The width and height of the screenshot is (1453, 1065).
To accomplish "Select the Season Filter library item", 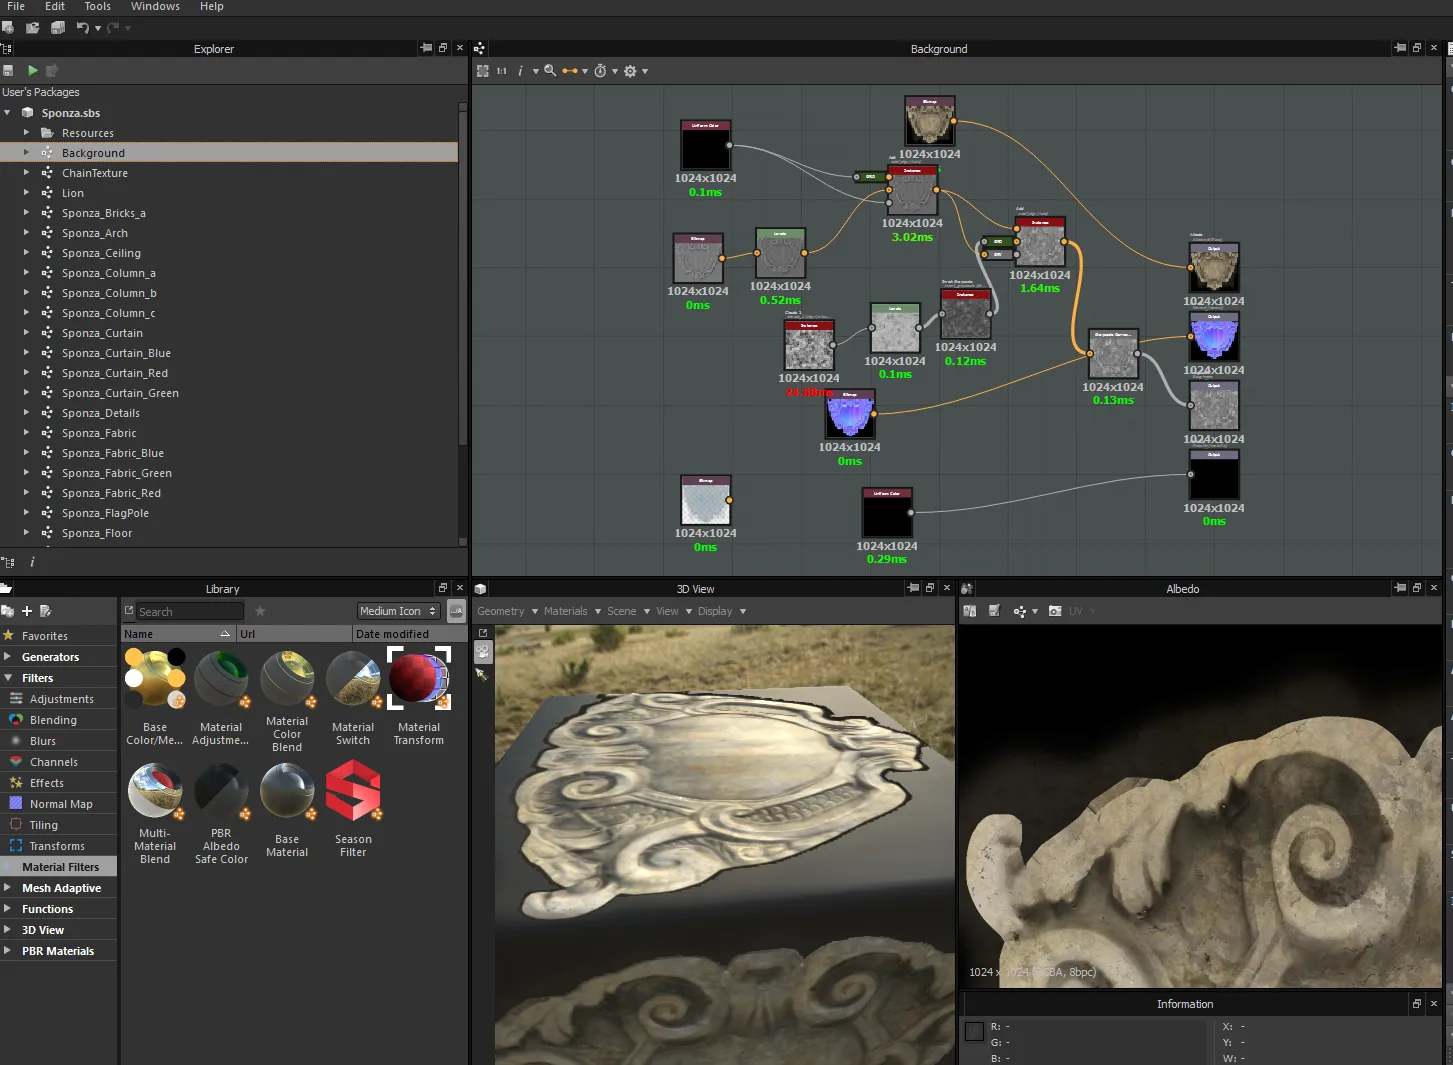I will pos(353,809).
